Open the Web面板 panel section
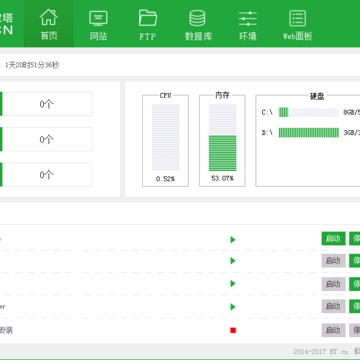This screenshot has width=360, height=360. click(x=297, y=24)
